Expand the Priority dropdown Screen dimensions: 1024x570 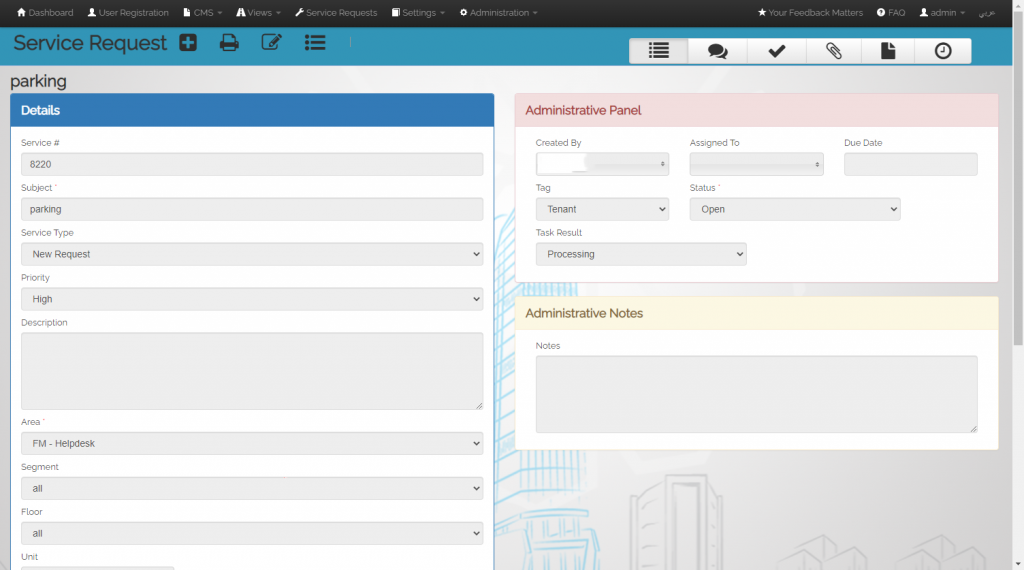point(252,299)
